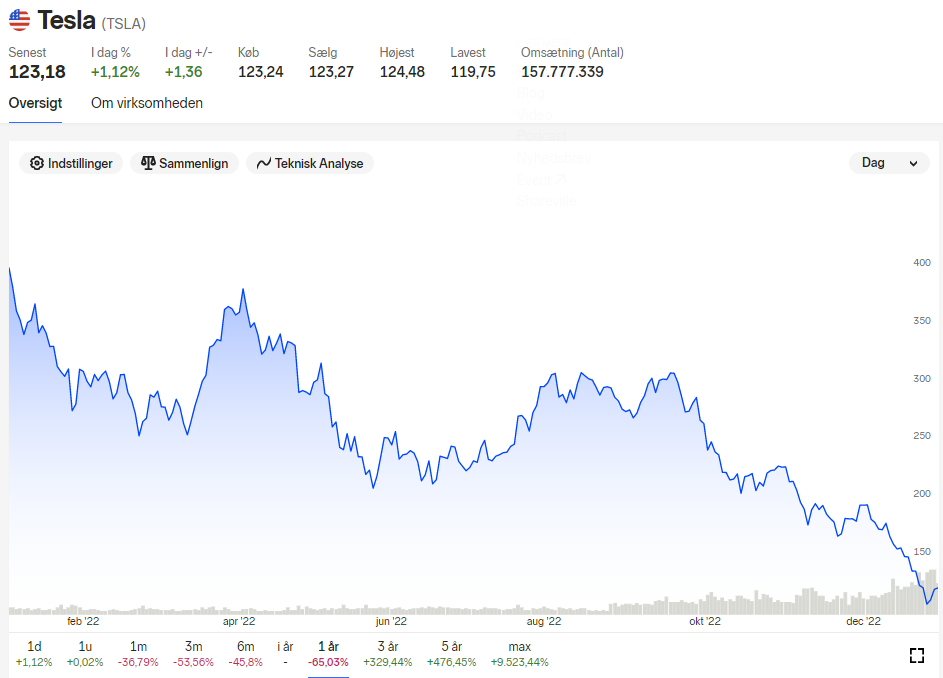The image size is (943, 678).
Task: Select the 1d time range
Action: 34,654
